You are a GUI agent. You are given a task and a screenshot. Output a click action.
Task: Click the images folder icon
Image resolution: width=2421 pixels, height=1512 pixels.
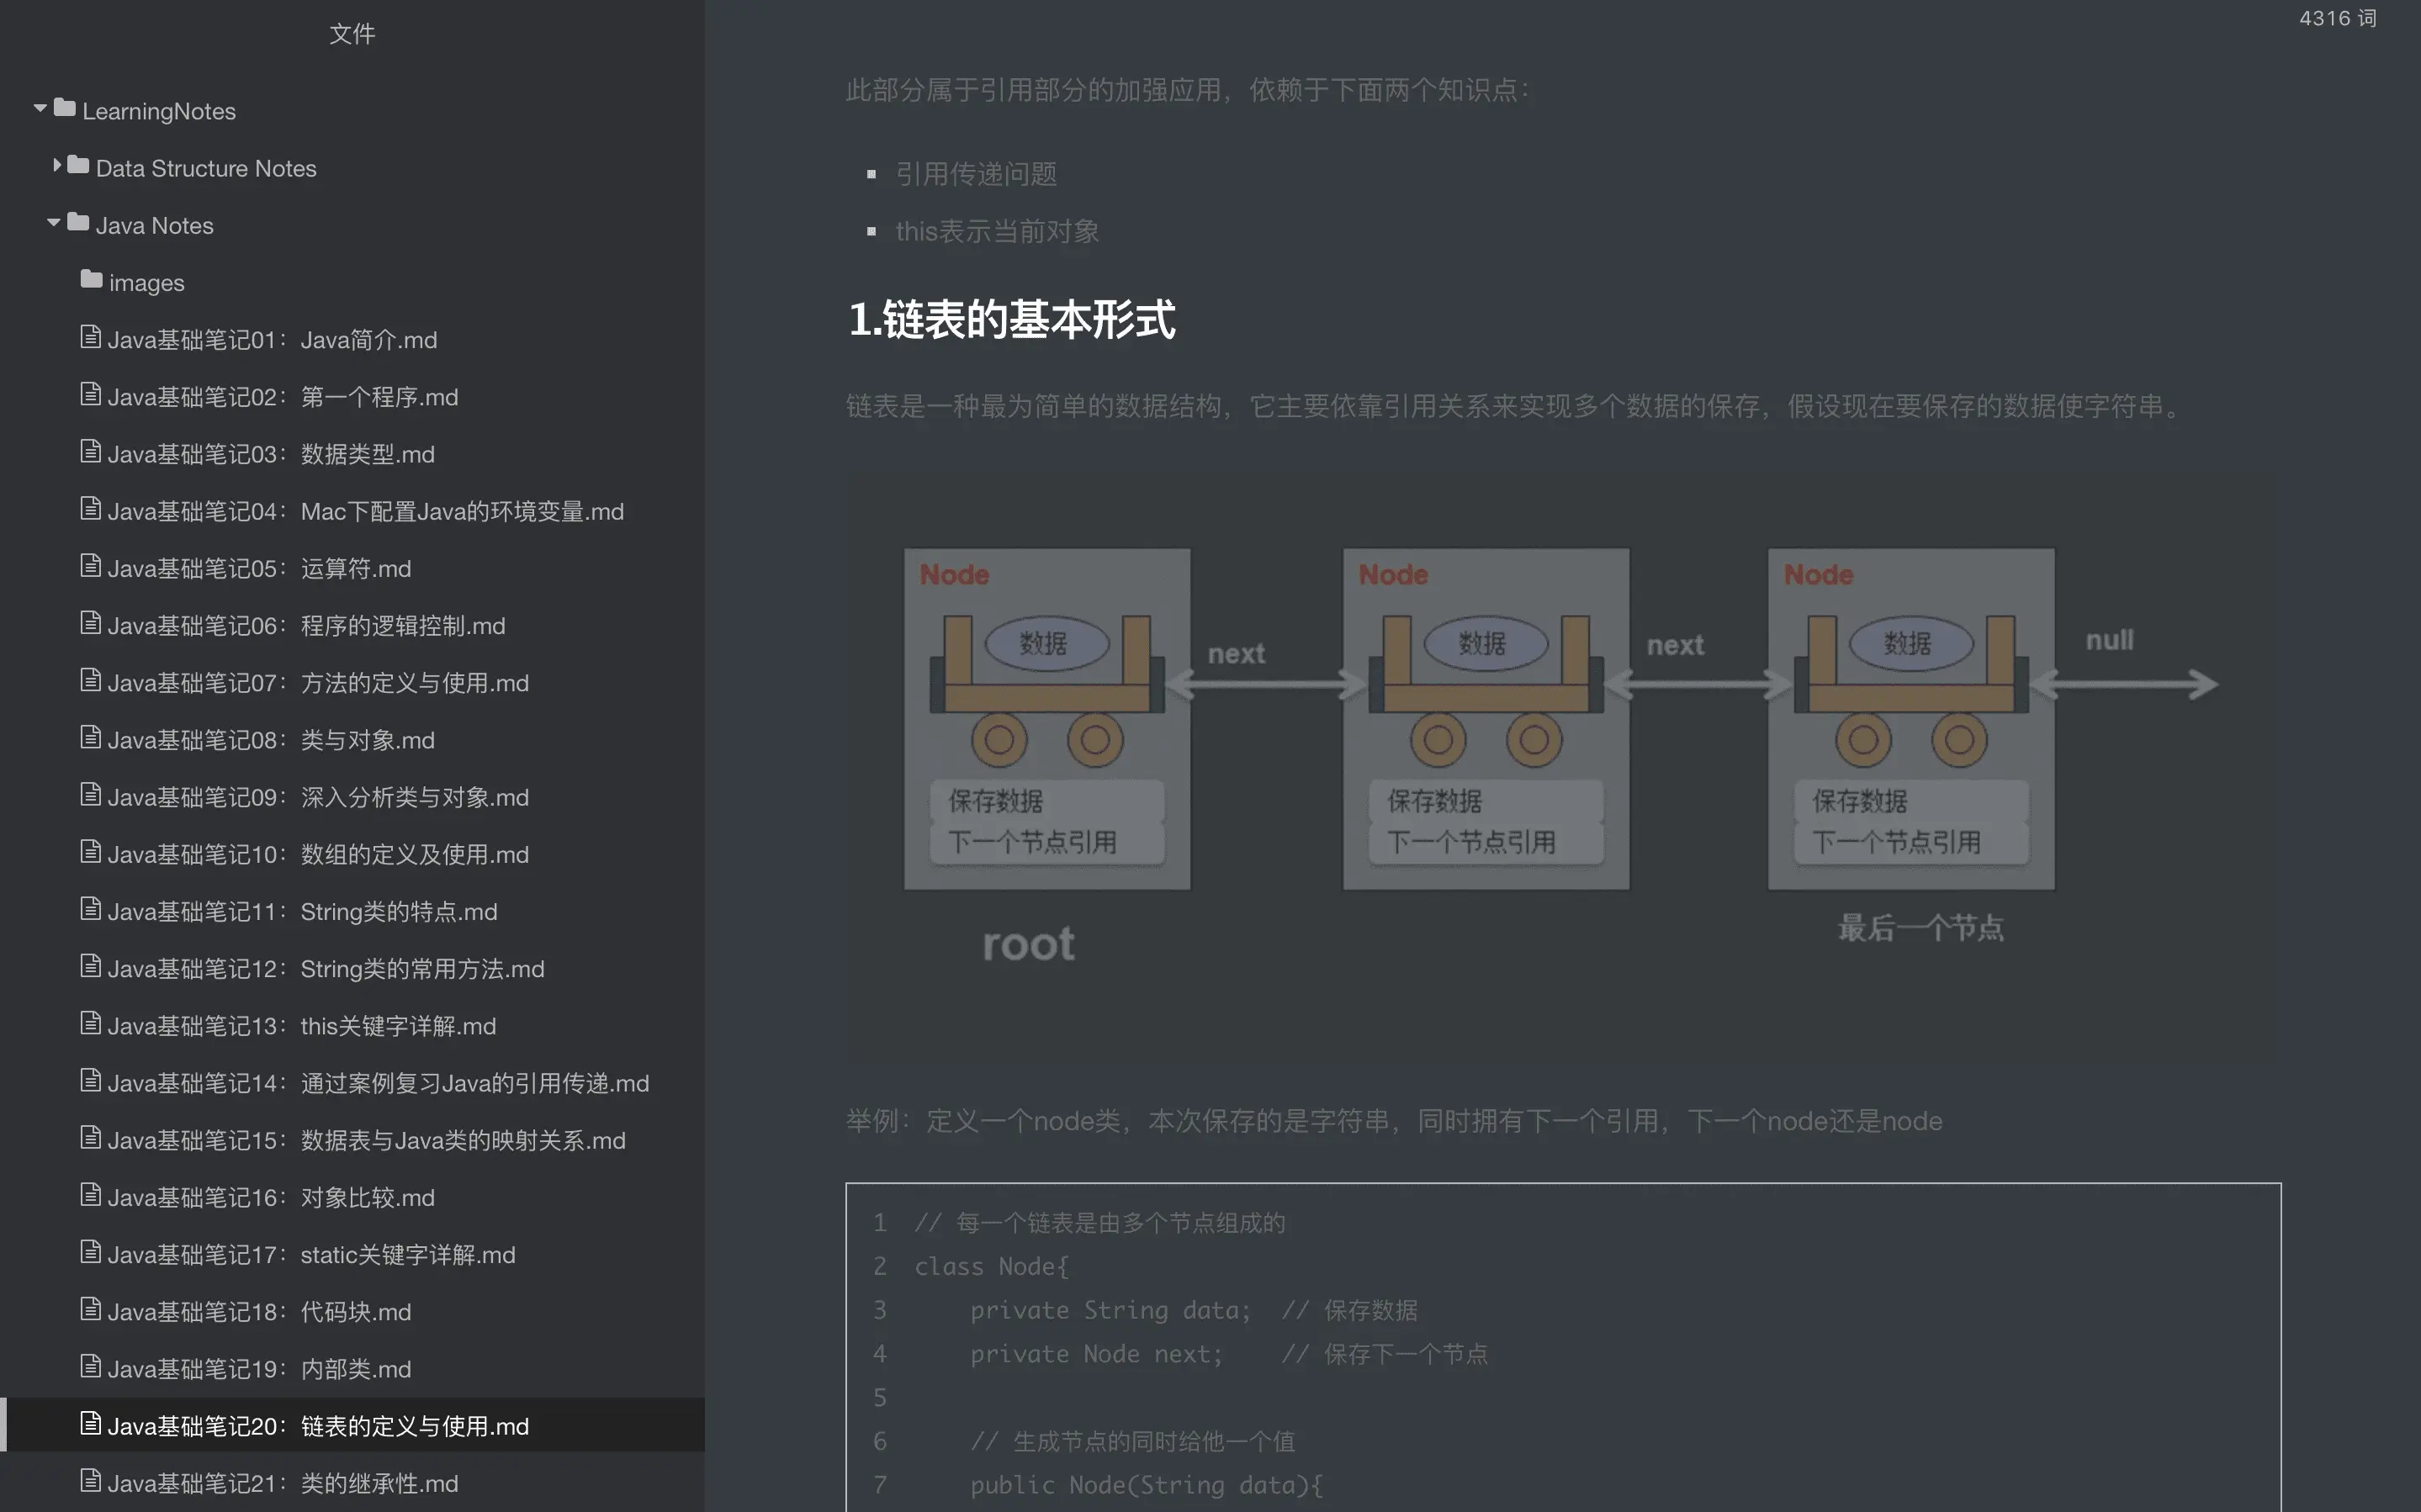[x=91, y=279]
